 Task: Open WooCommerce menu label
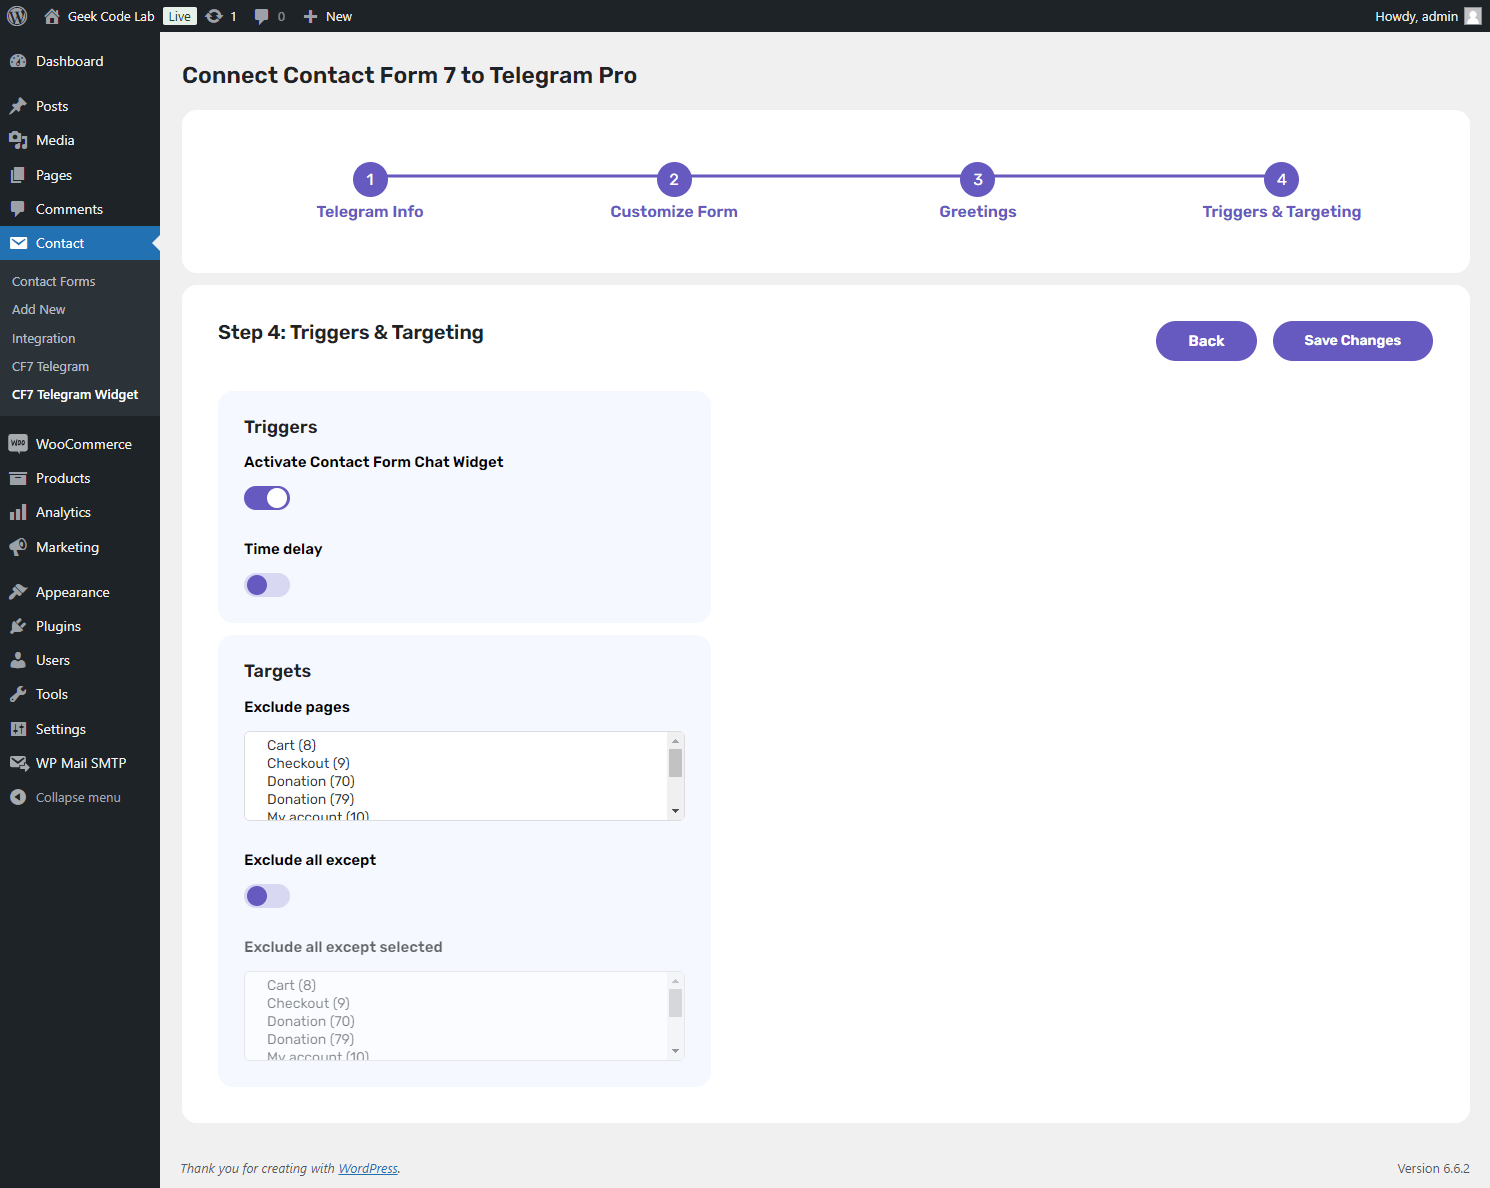pos(84,444)
